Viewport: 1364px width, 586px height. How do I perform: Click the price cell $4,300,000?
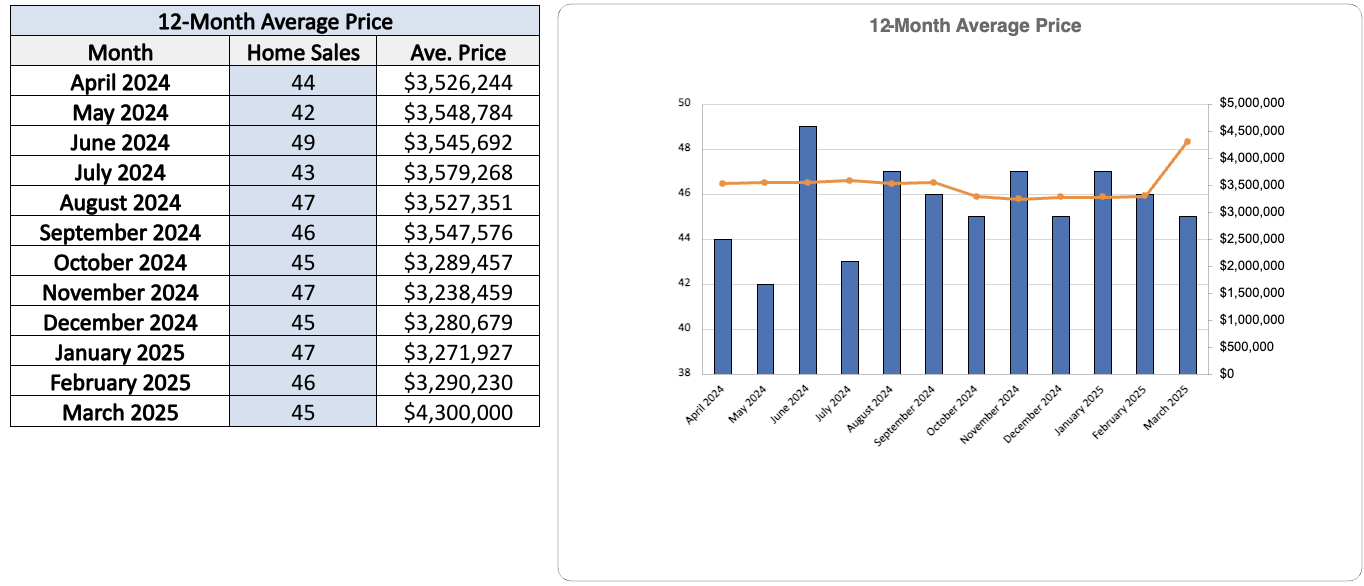pos(458,412)
